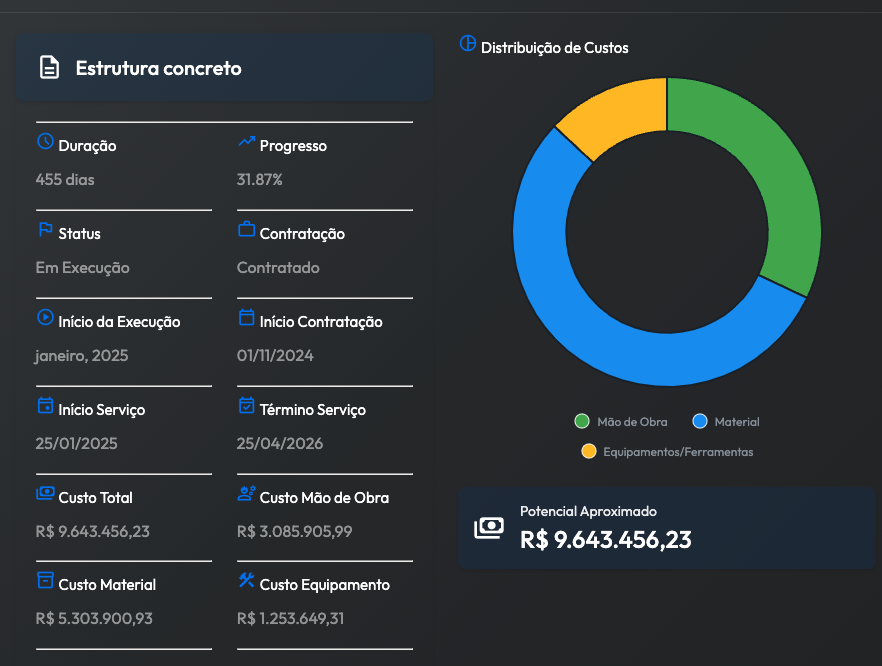Click the R$ 9.643.456,23 Potencial Aproximado value

[606, 540]
